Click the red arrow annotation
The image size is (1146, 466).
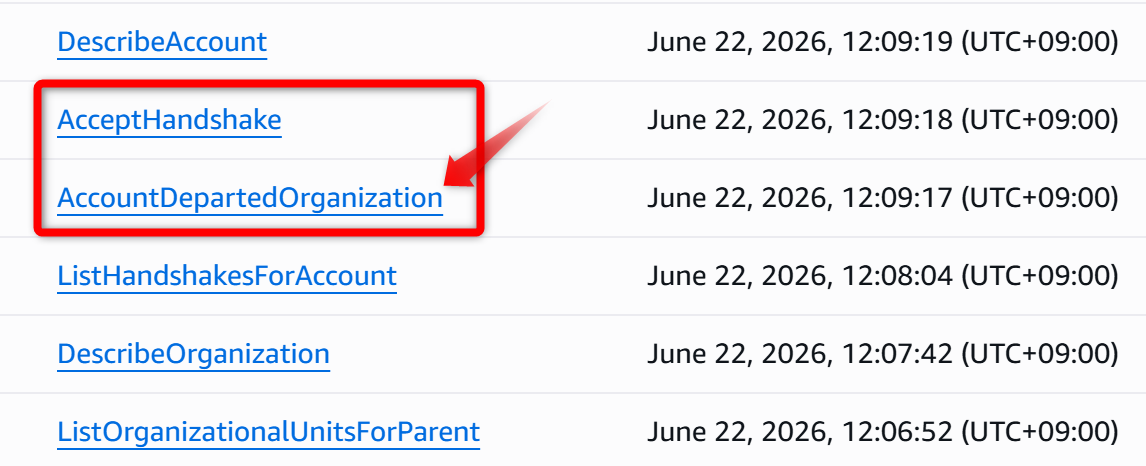[x=495, y=146]
